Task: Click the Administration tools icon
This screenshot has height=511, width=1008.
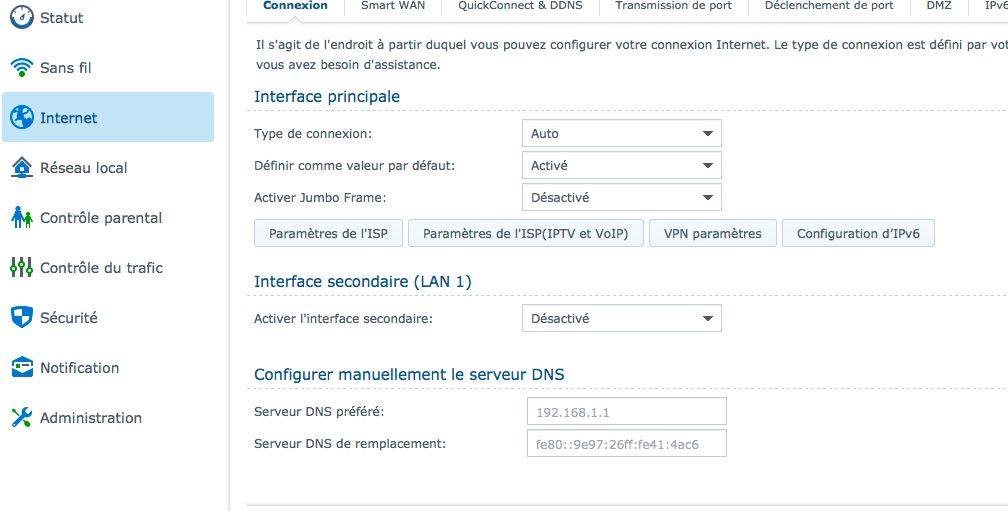Action: click(21, 418)
